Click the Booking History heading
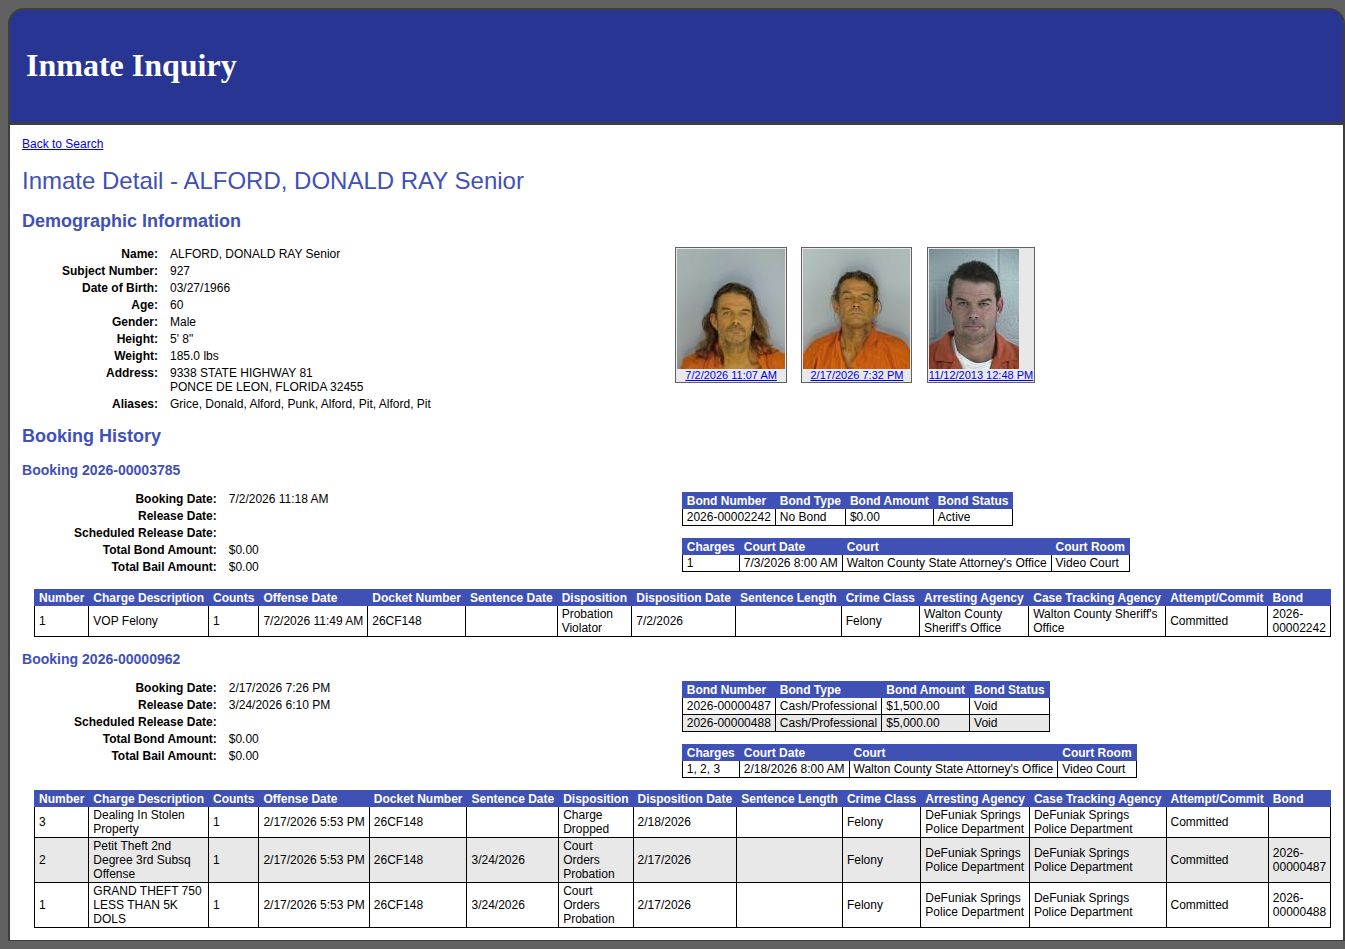 91,436
